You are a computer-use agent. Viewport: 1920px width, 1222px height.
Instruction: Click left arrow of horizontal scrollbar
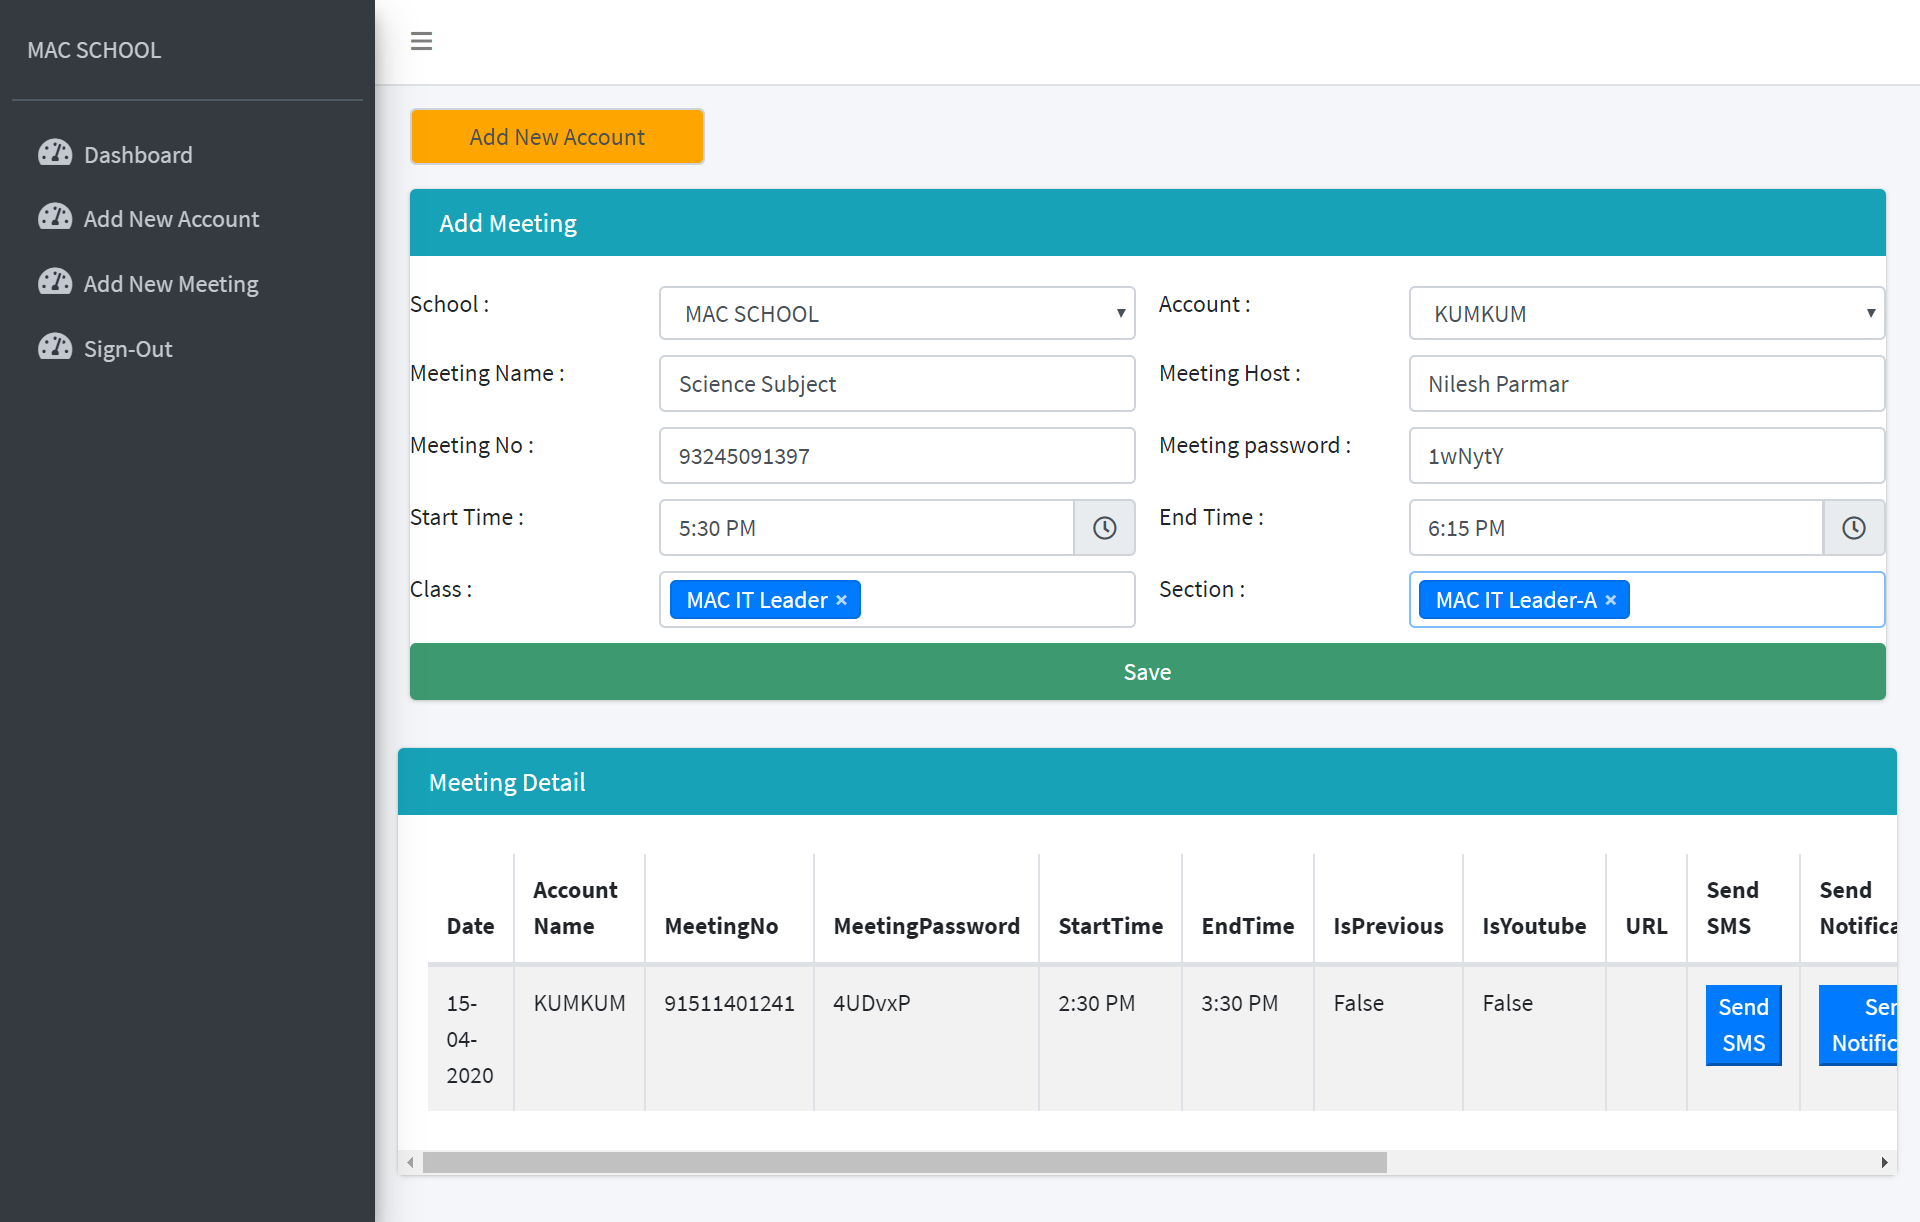(410, 1162)
